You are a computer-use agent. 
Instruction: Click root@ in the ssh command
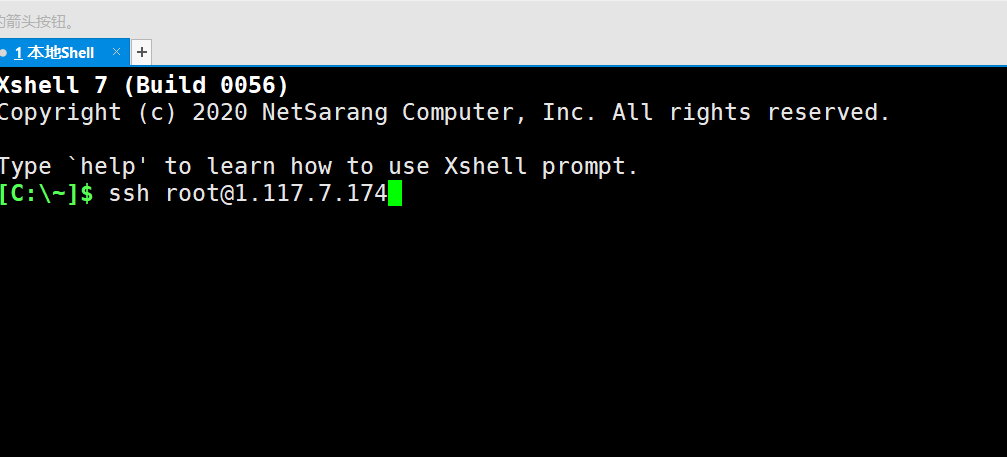tap(199, 193)
